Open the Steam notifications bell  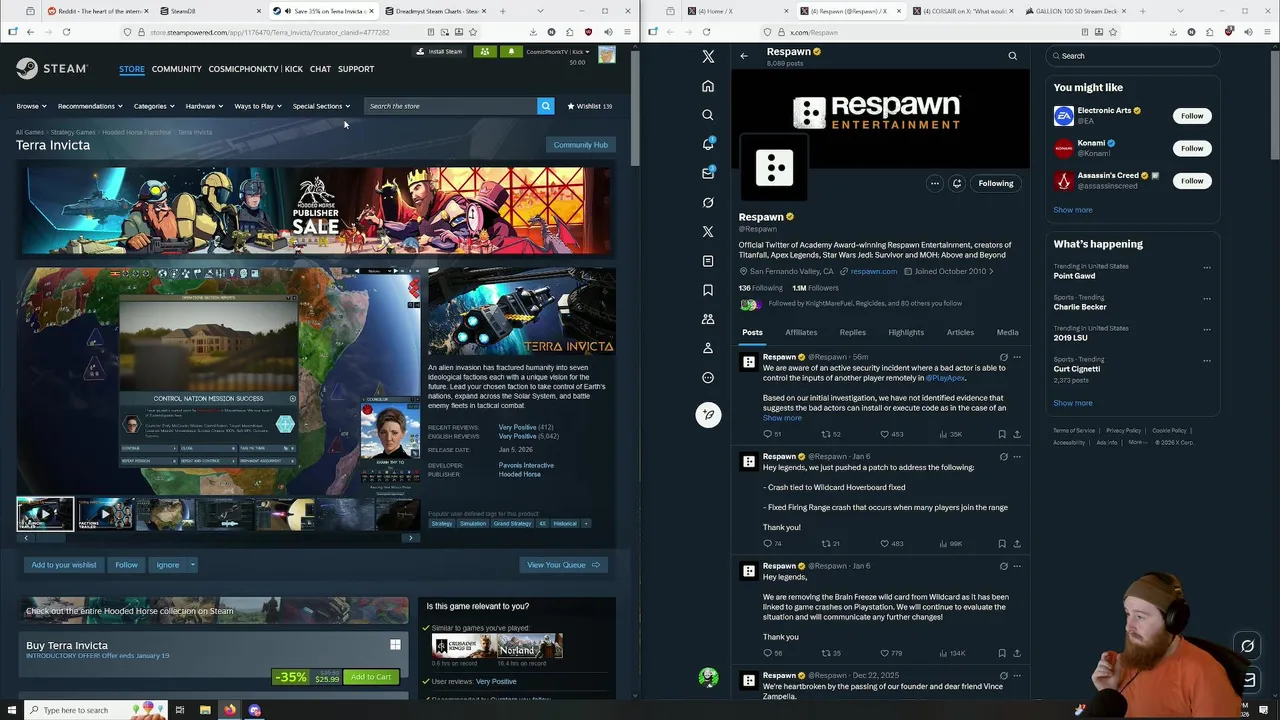(x=511, y=52)
